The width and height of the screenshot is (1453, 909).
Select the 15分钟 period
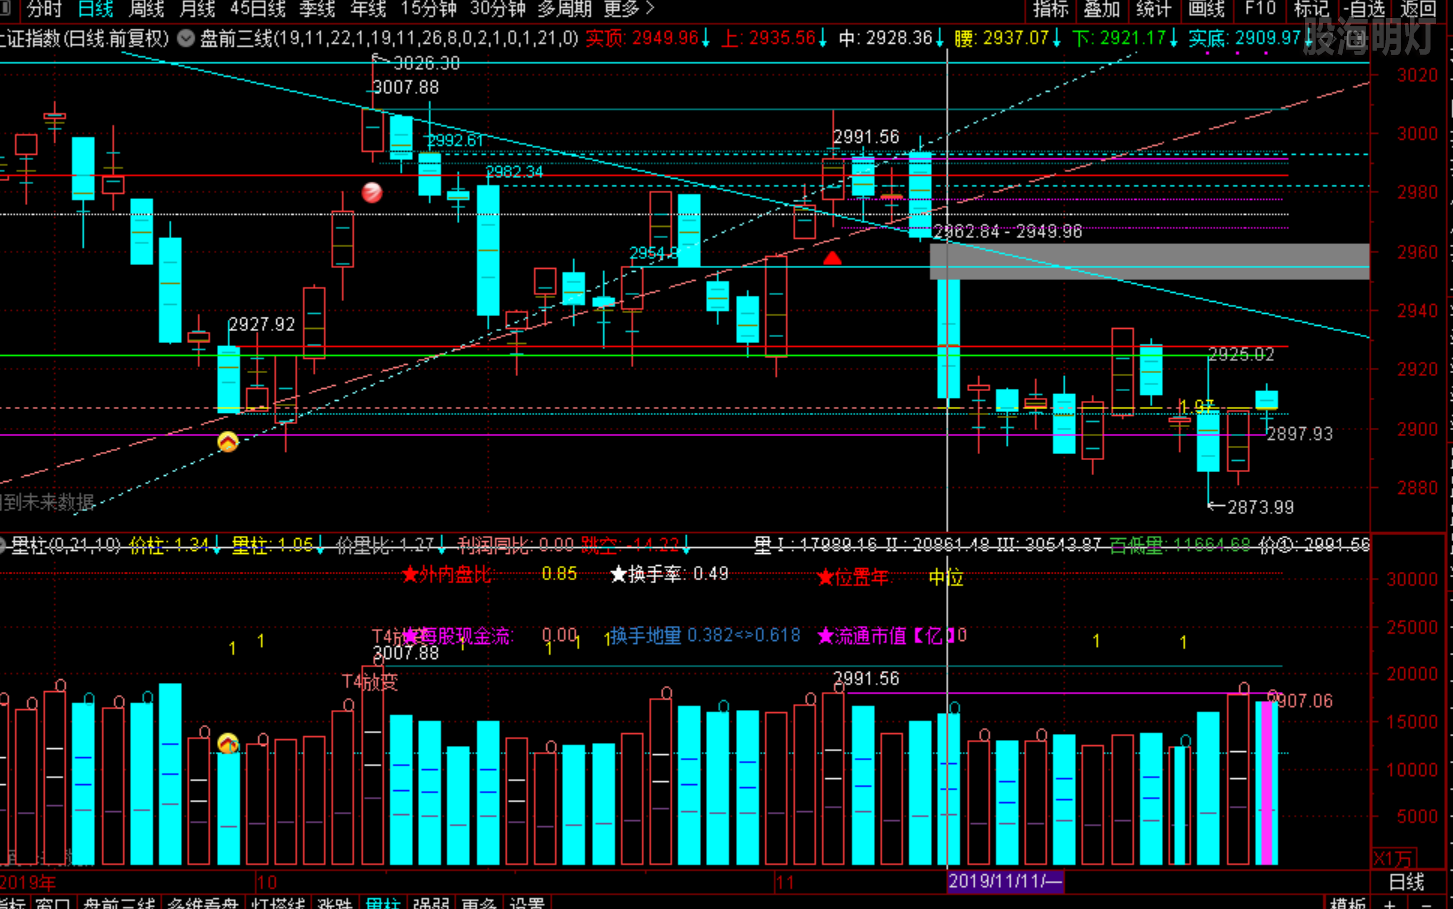(x=428, y=9)
